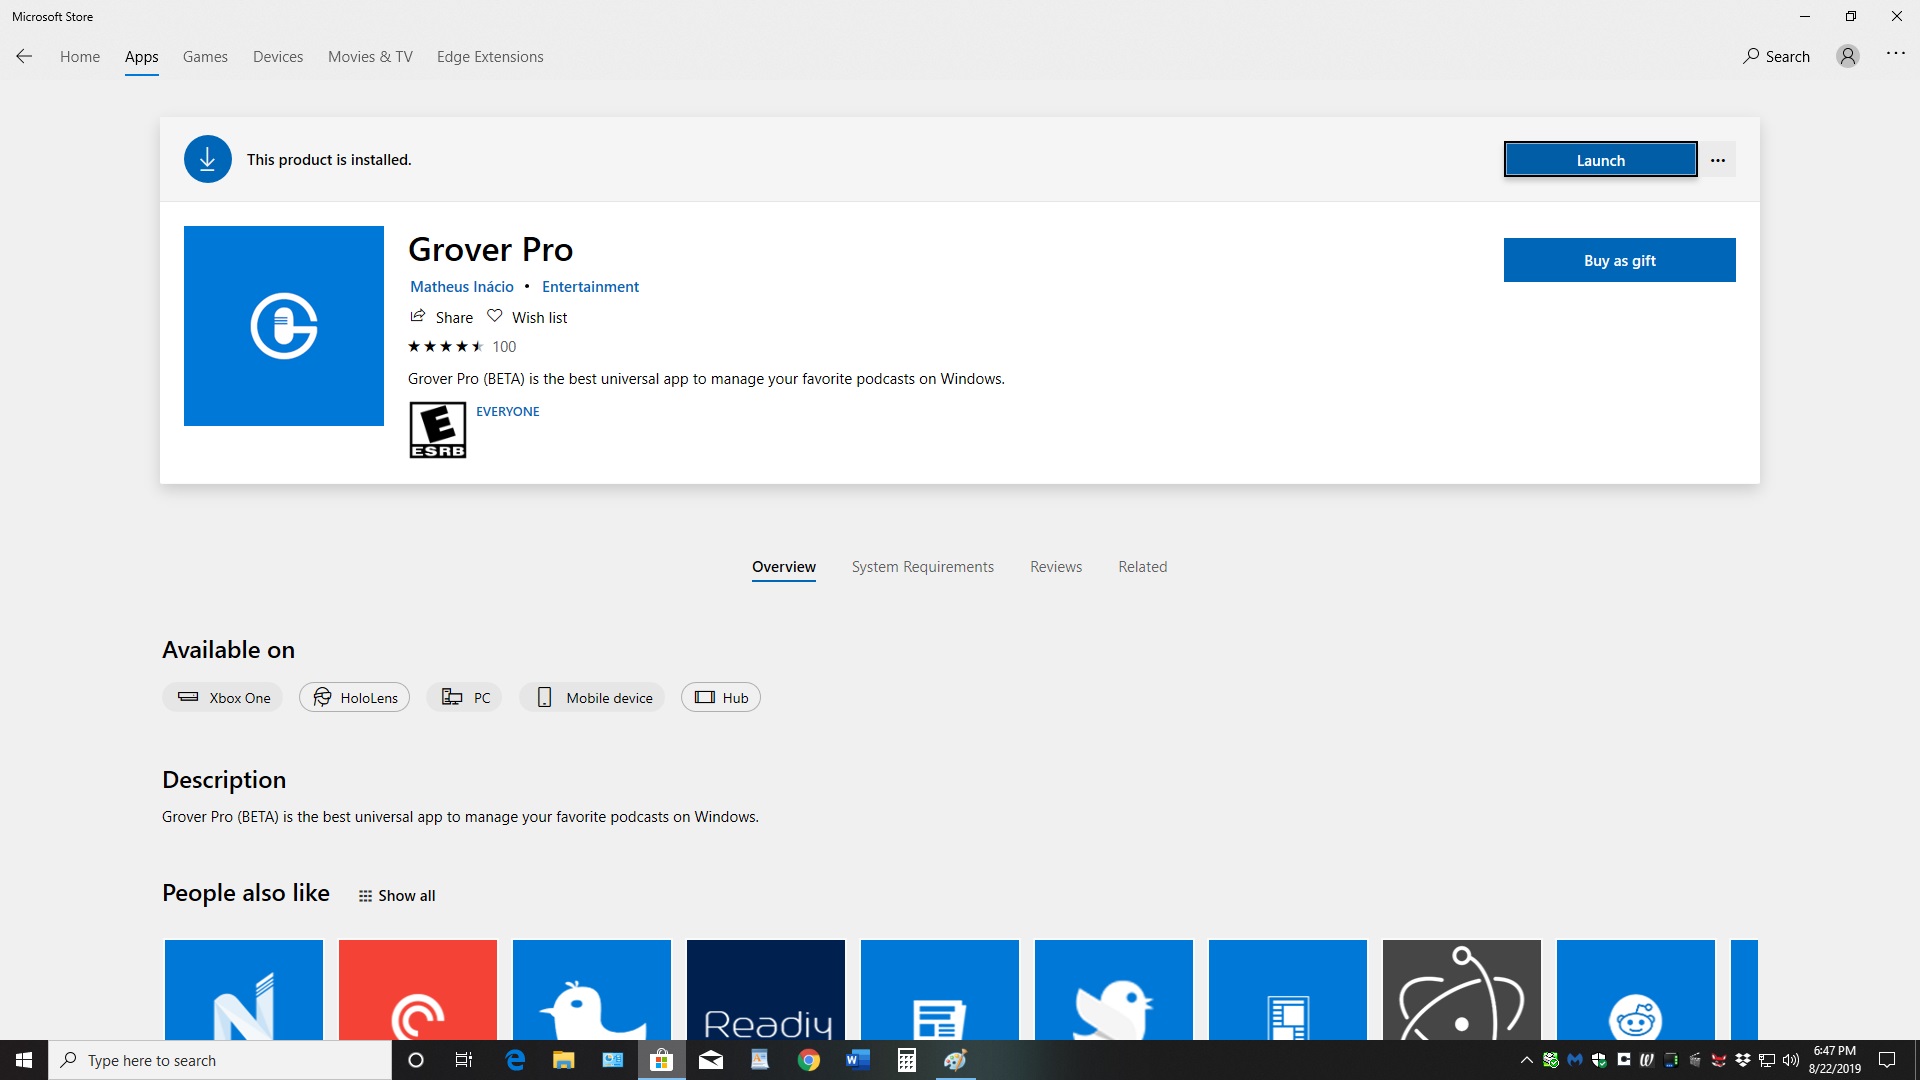Open the Store's See more menu
The width and height of the screenshot is (1920, 1080).
coord(1896,54)
